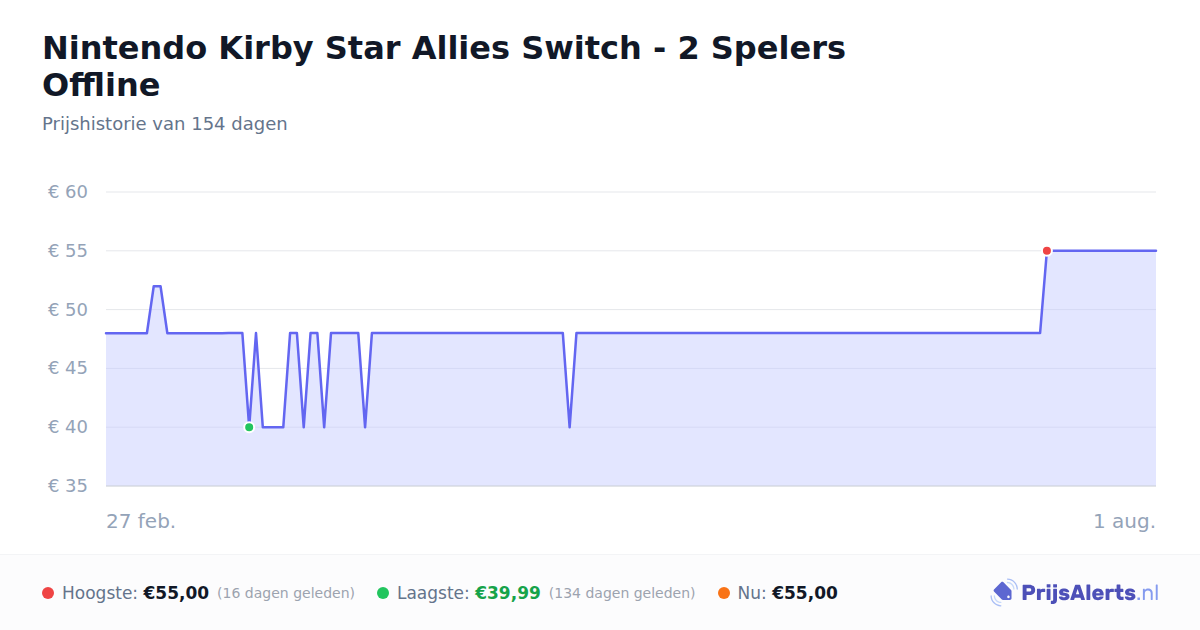The height and width of the screenshot is (630, 1200).
Task: Click the 1 aug. end date label
Action: pos(1124,521)
